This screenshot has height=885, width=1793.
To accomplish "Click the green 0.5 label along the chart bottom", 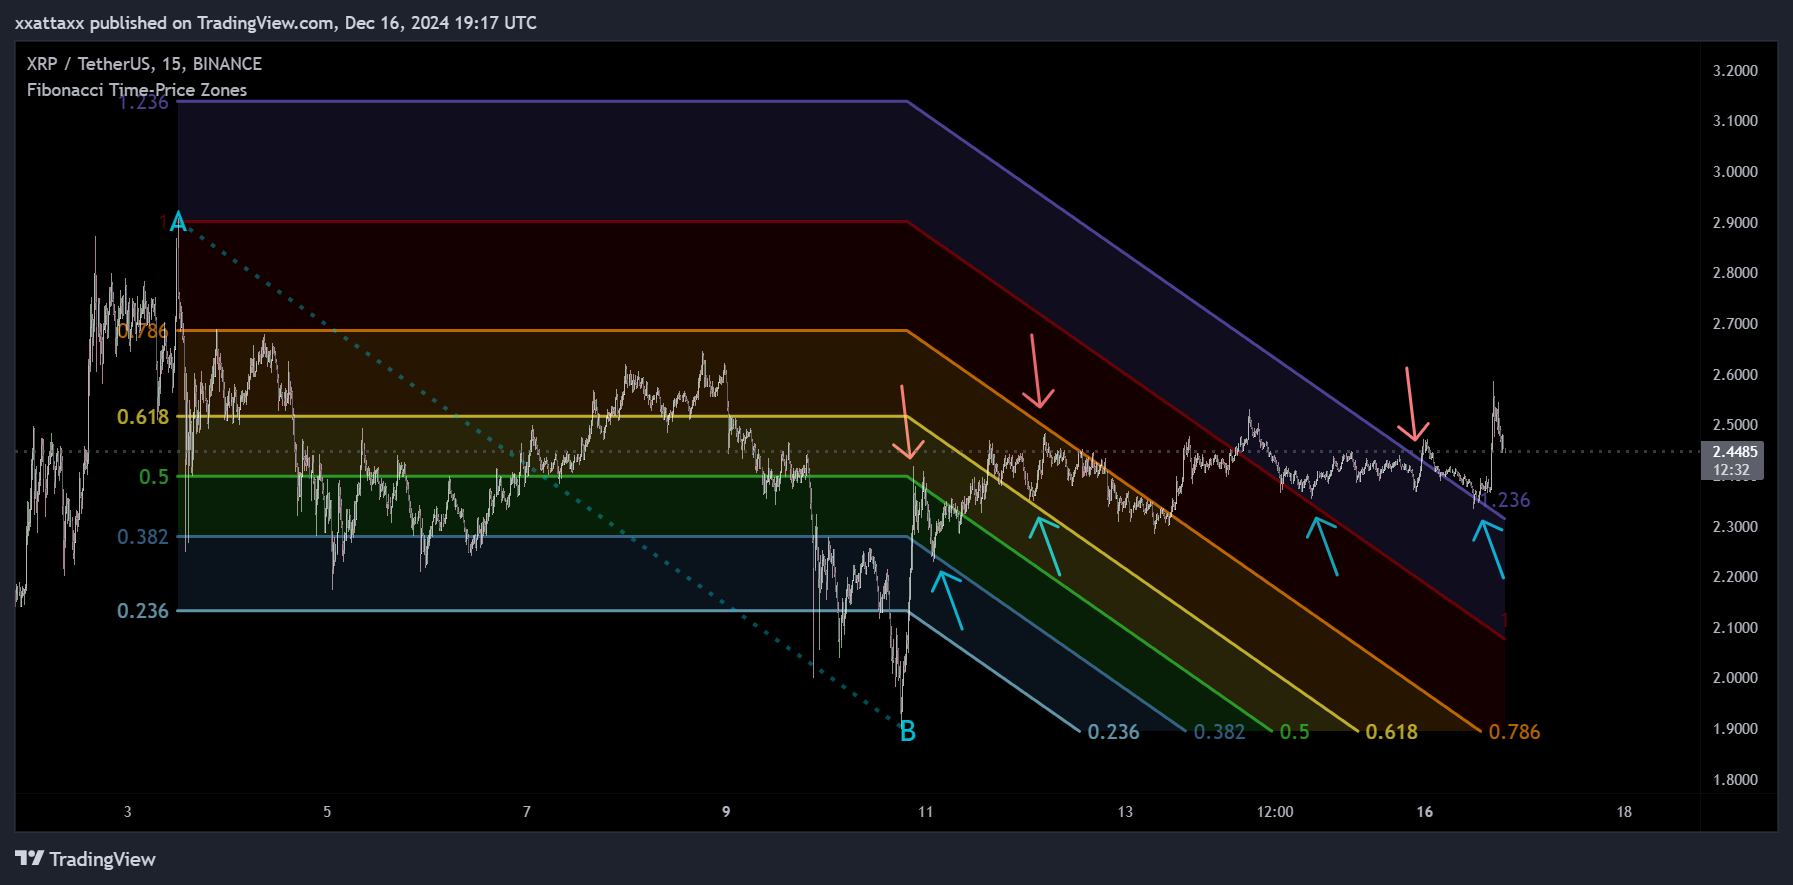I will click(x=1295, y=732).
